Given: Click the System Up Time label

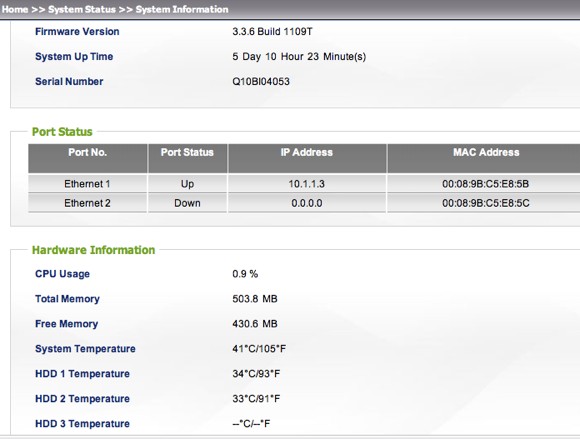Looking at the screenshot, I should click(74, 57).
